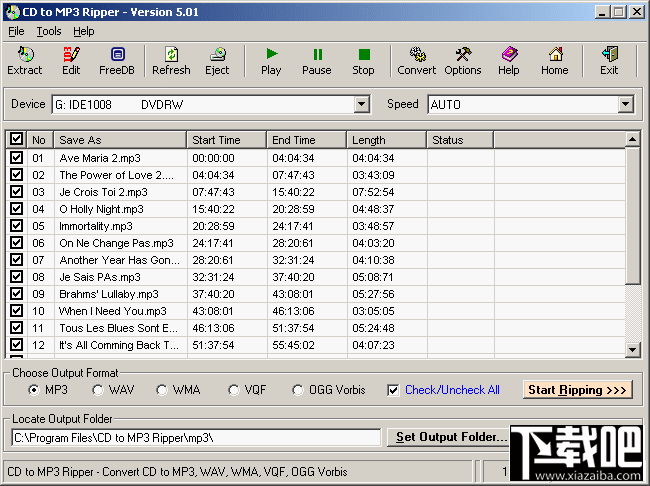Uncheck track 01 Ave Maria 2.mp3
Viewport: 650px width, 486px height.
[17, 158]
